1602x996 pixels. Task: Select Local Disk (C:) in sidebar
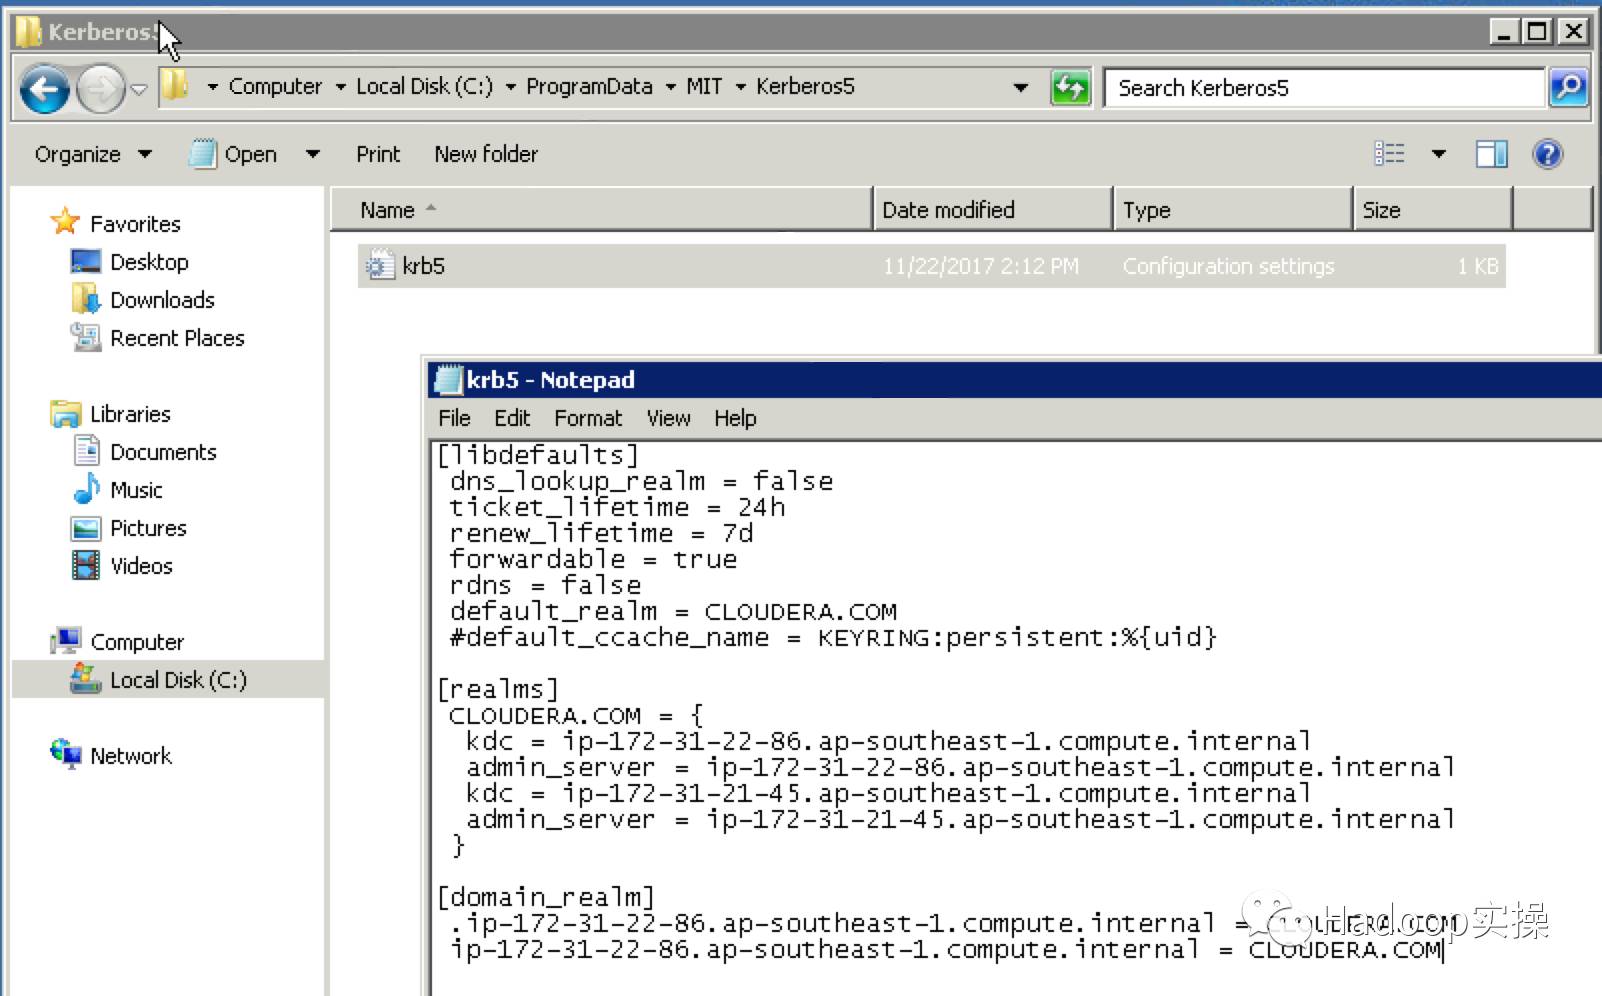168,680
